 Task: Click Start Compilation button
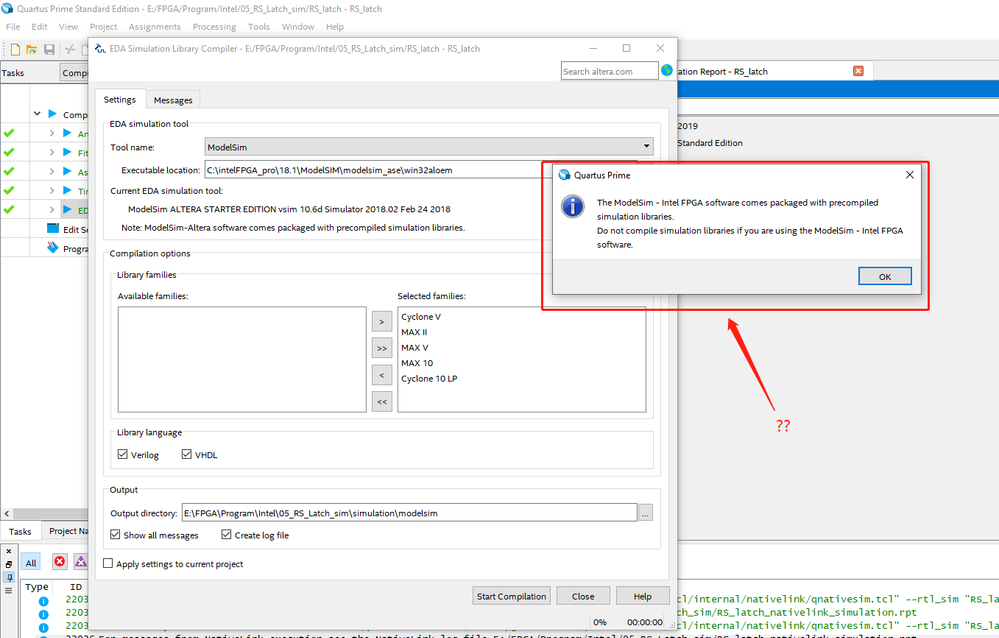coord(511,596)
